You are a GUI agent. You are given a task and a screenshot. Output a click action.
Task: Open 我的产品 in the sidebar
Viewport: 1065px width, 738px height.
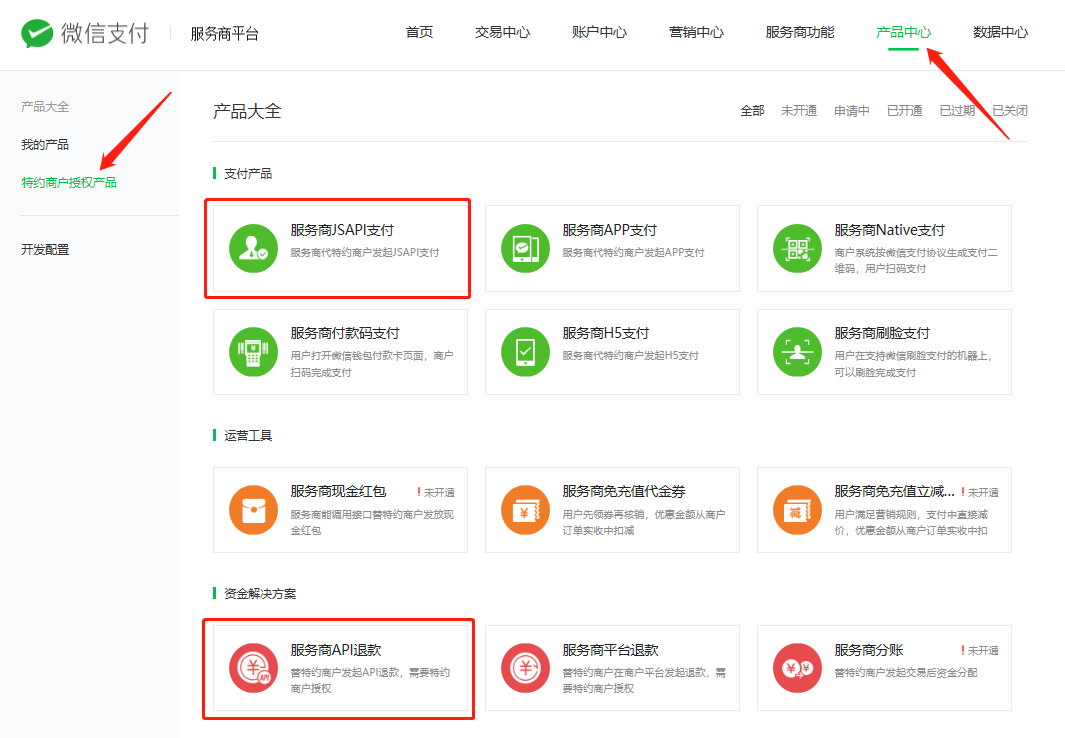(x=45, y=145)
